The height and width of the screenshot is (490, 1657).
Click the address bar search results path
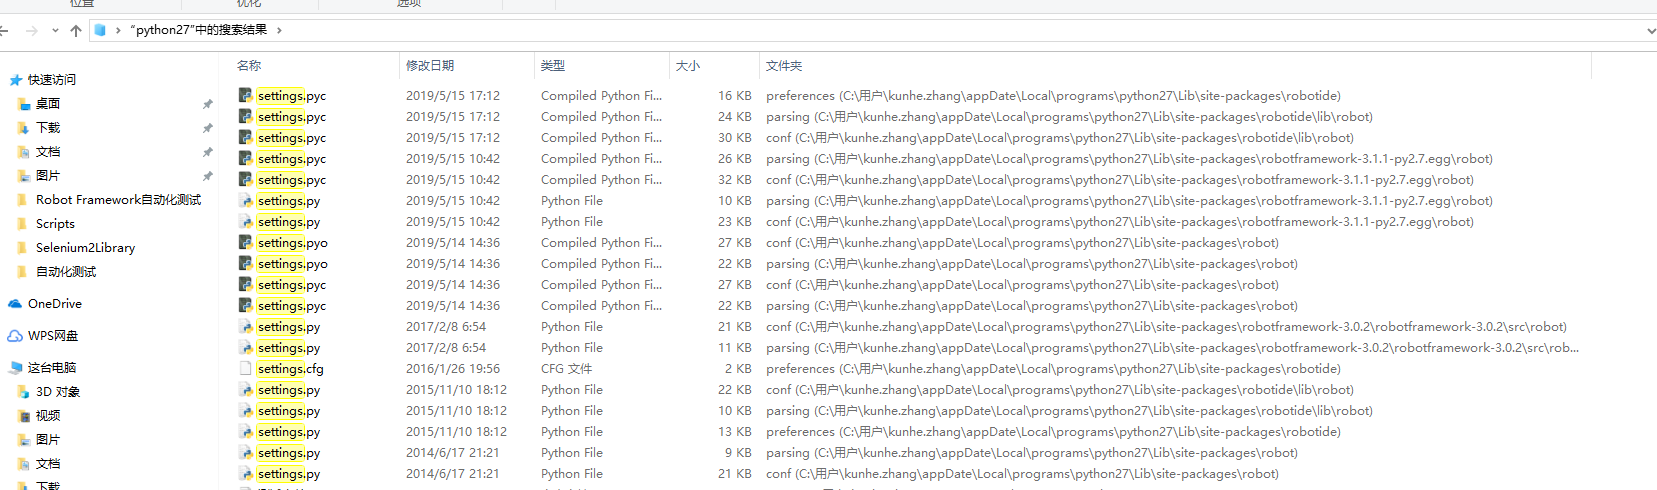198,30
